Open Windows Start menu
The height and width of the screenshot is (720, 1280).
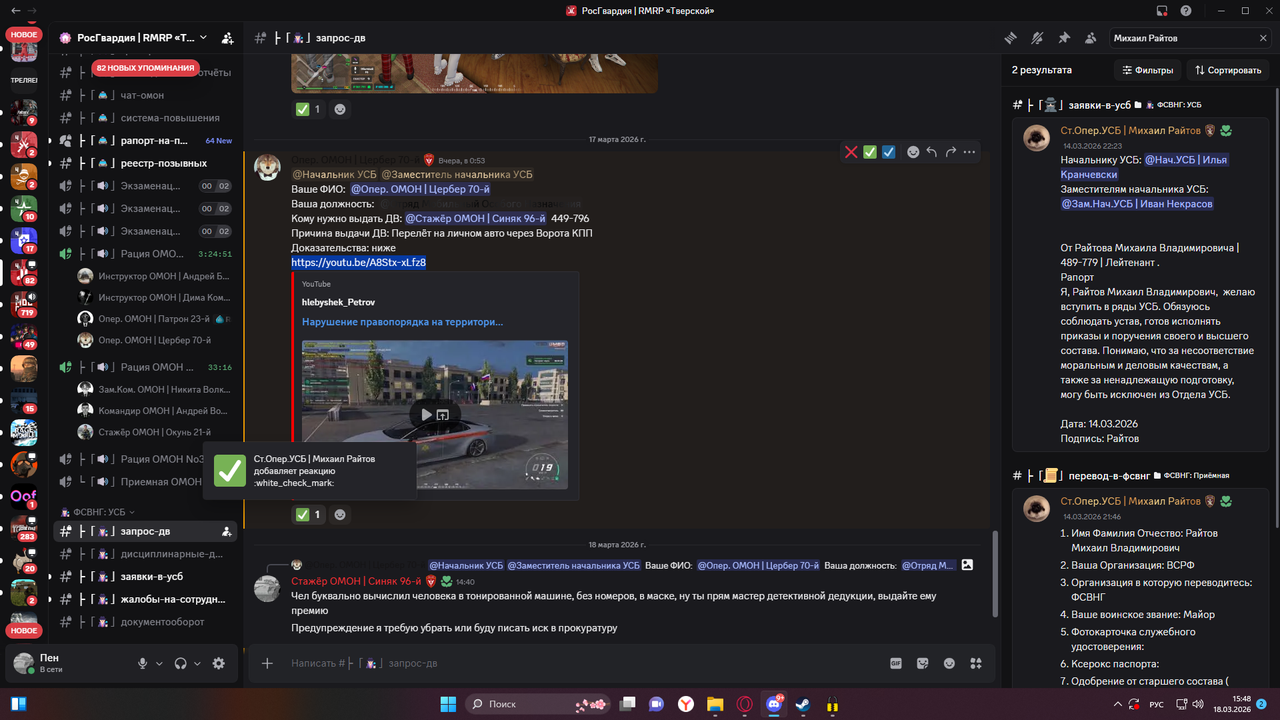[x=447, y=704]
